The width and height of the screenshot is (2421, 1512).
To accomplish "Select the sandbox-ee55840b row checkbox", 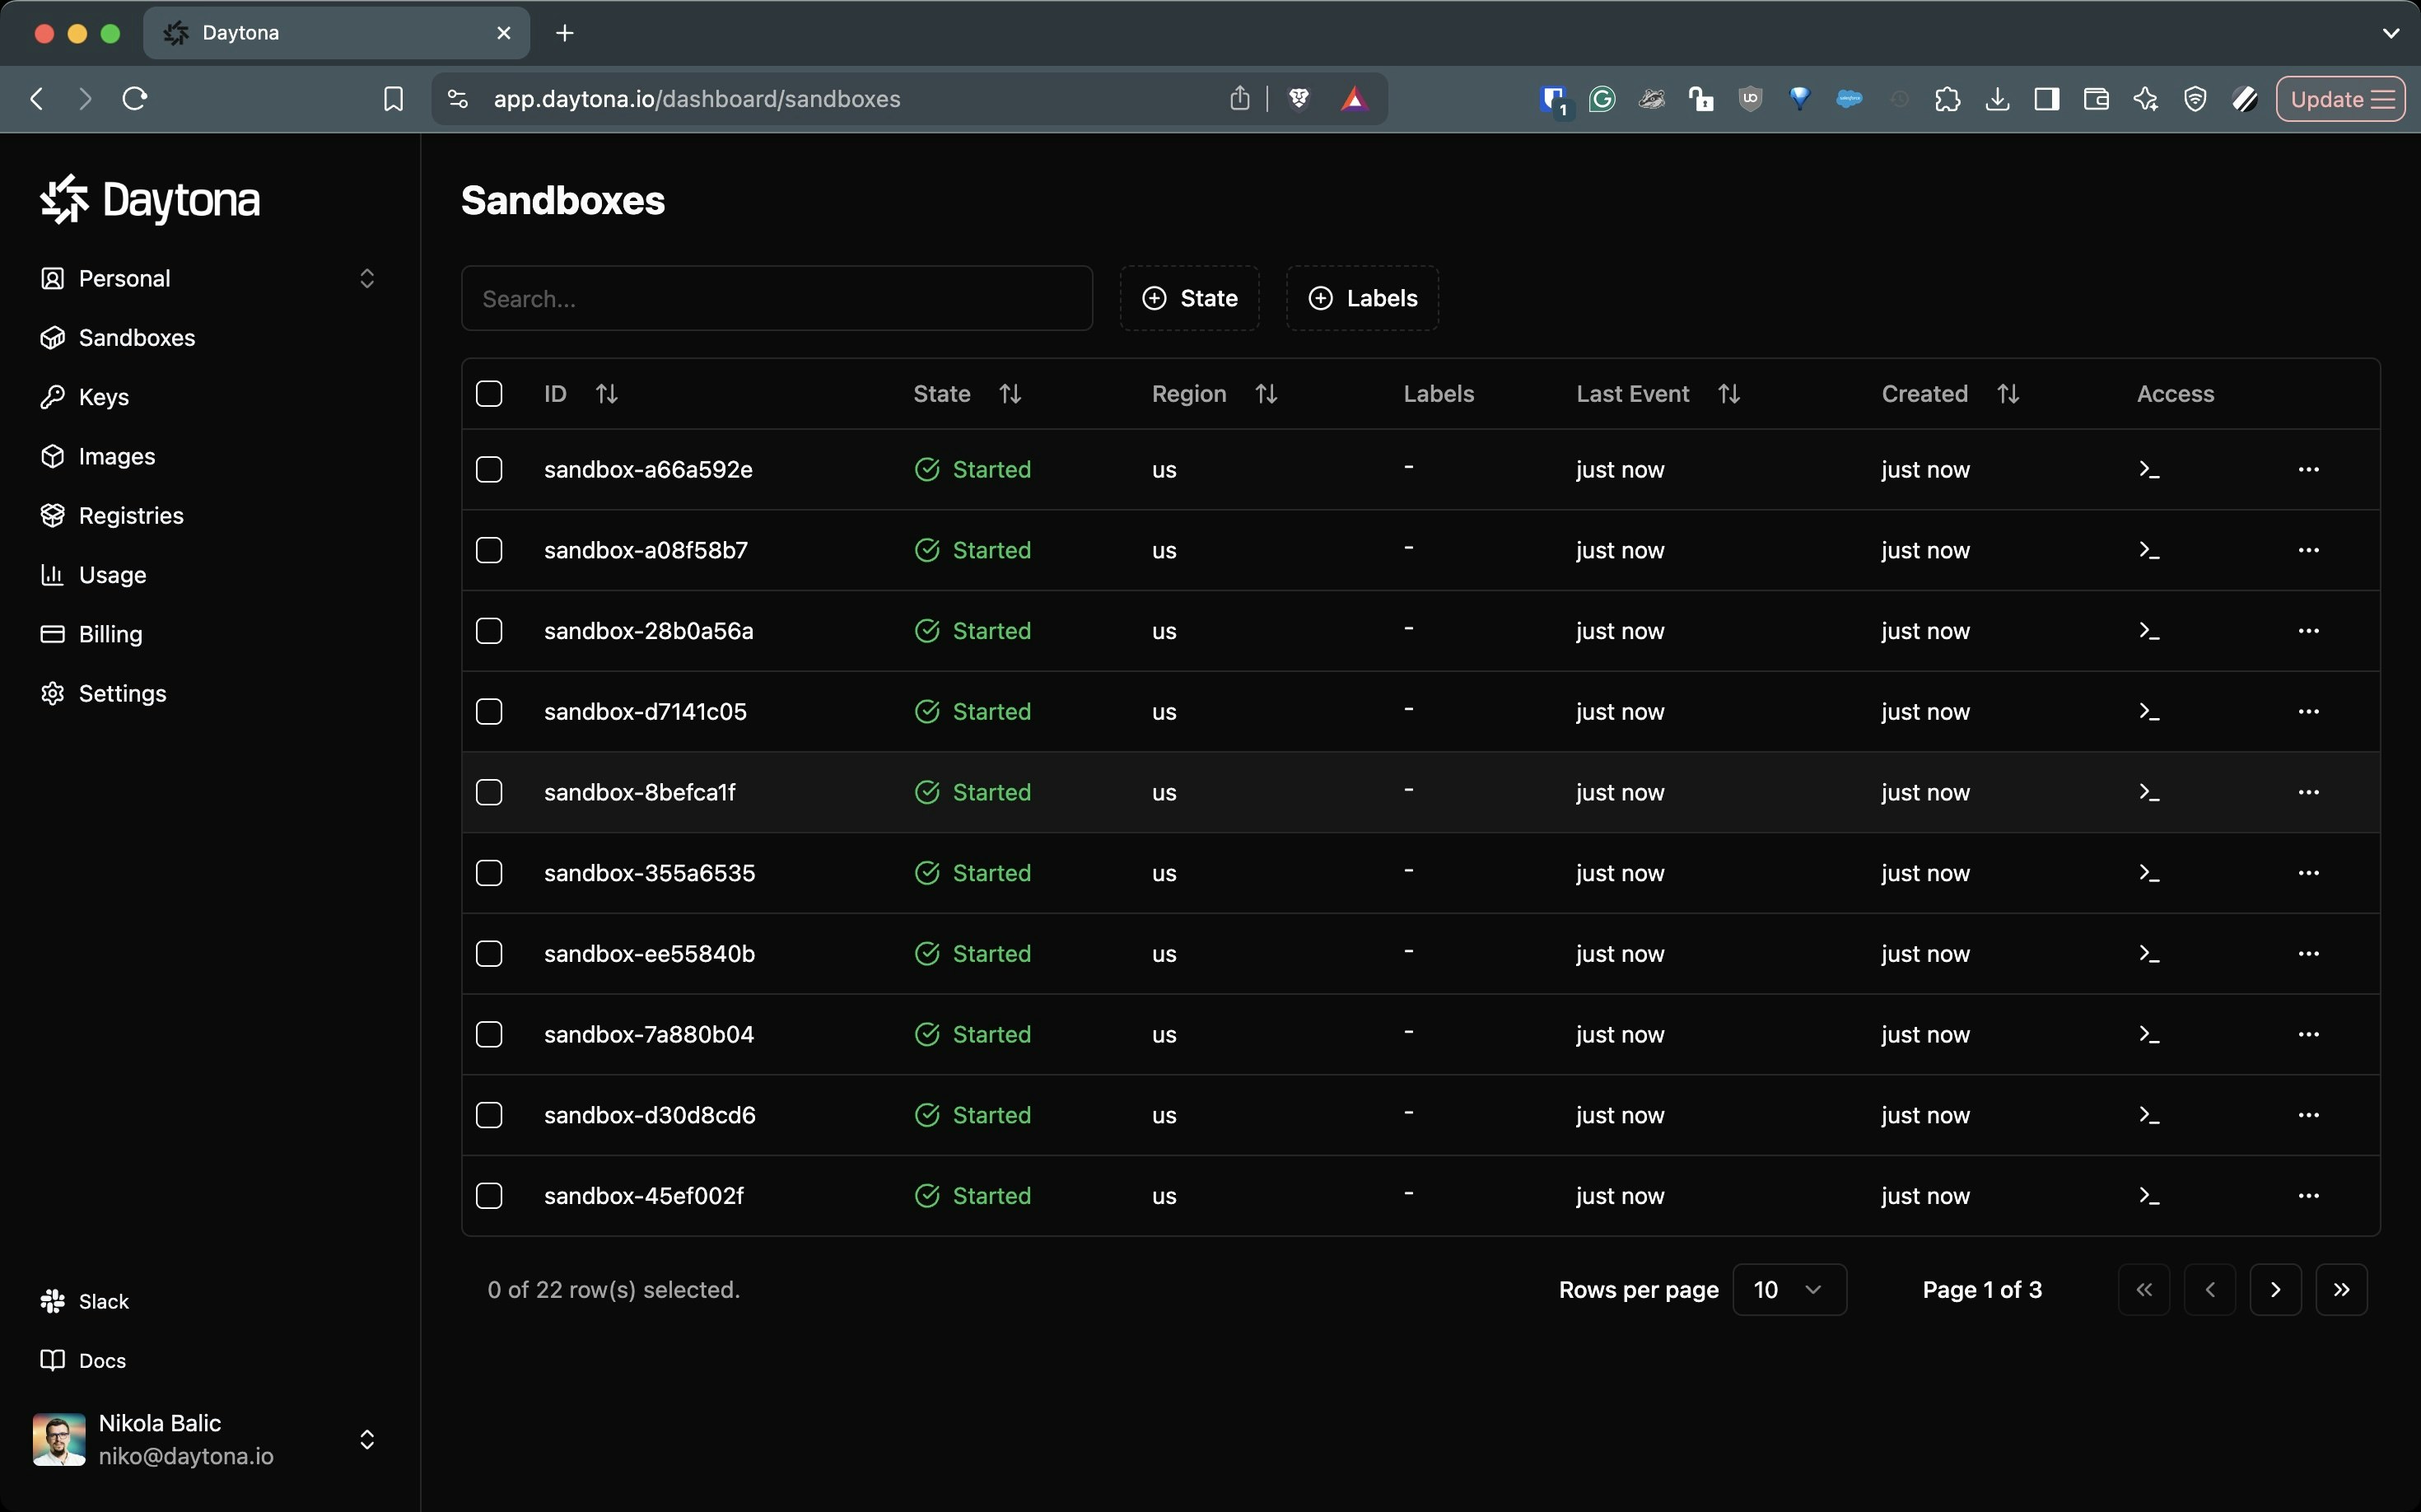I will pyautogui.click(x=489, y=954).
